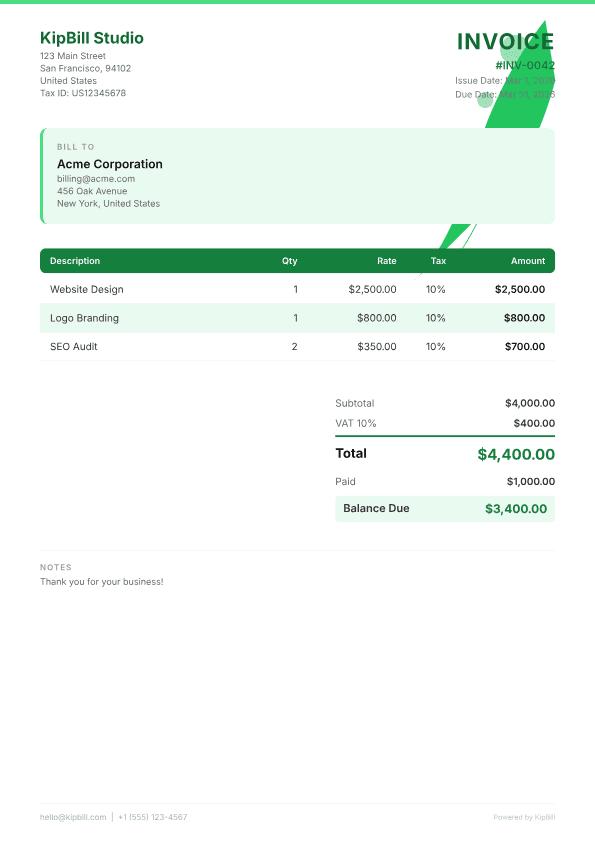Click the Subtotal label
This screenshot has width=595, height=841.
pos(355,403)
